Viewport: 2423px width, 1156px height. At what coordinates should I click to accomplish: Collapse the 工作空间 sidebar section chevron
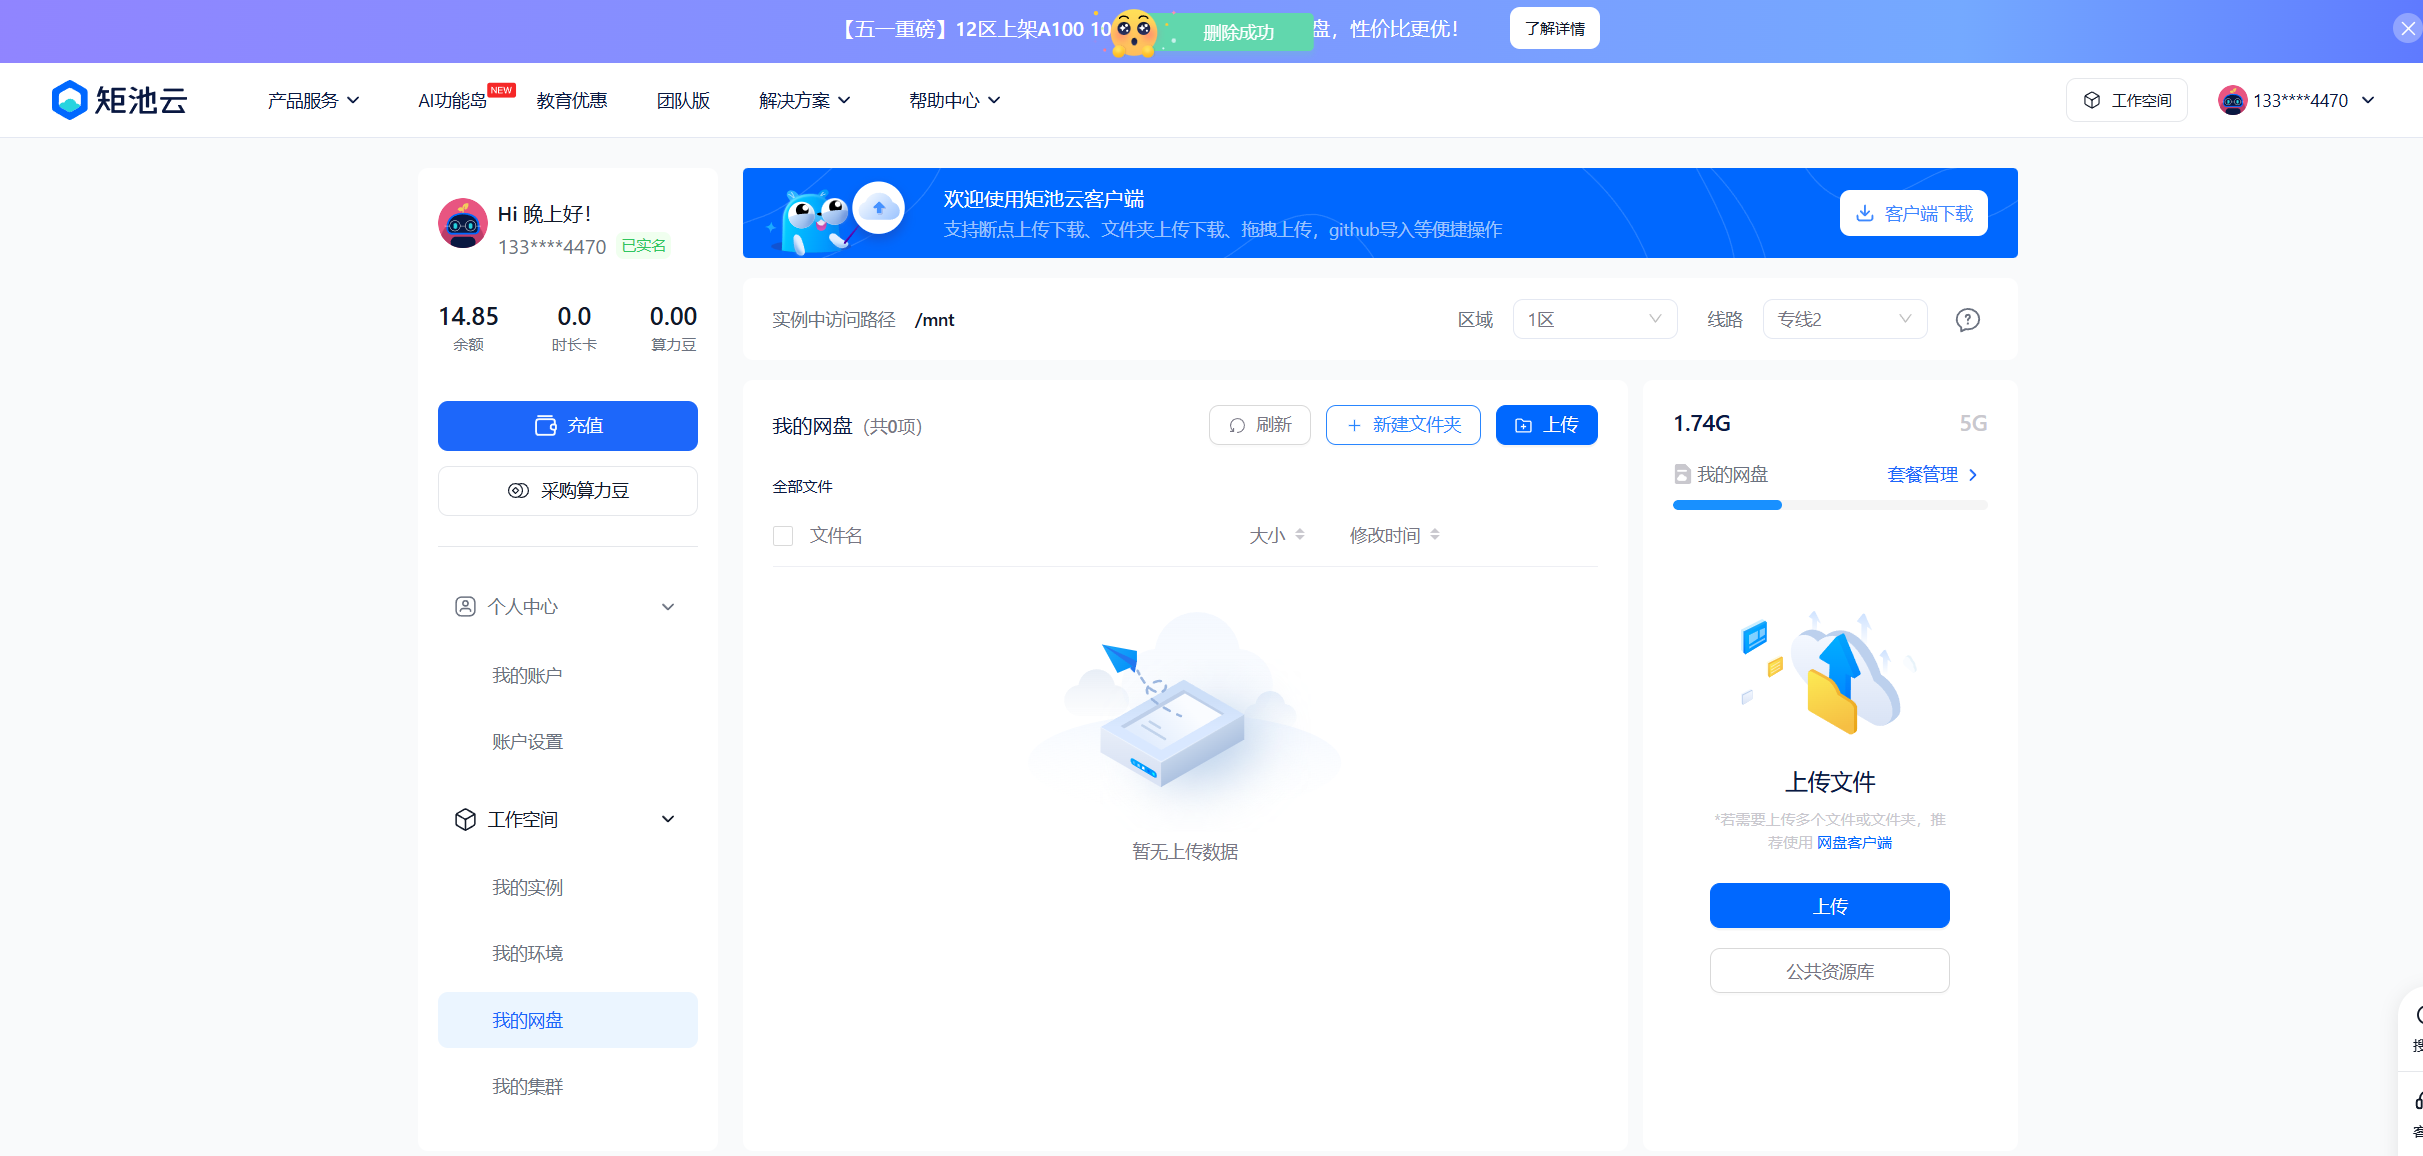668,820
